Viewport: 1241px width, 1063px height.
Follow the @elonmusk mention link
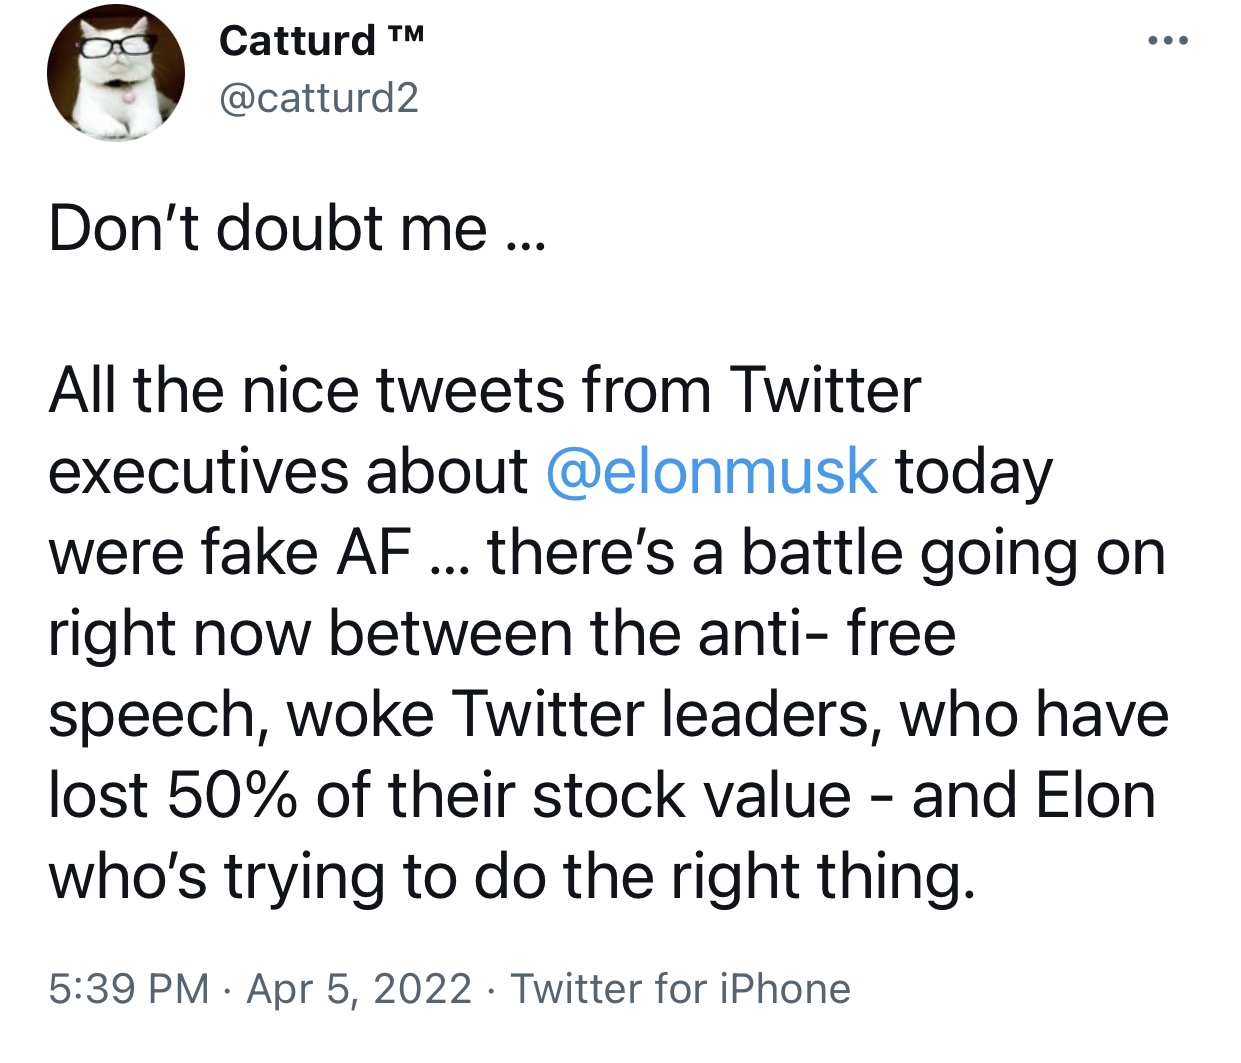point(712,471)
